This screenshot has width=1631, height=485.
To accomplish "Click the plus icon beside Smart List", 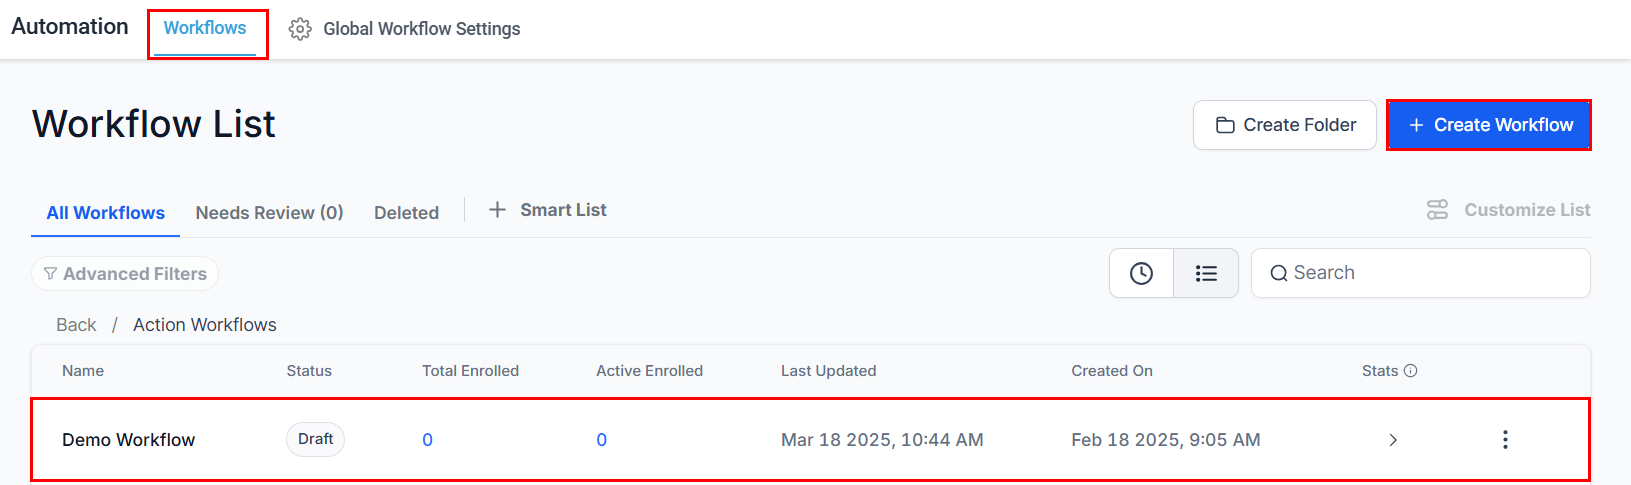I will click(x=497, y=210).
